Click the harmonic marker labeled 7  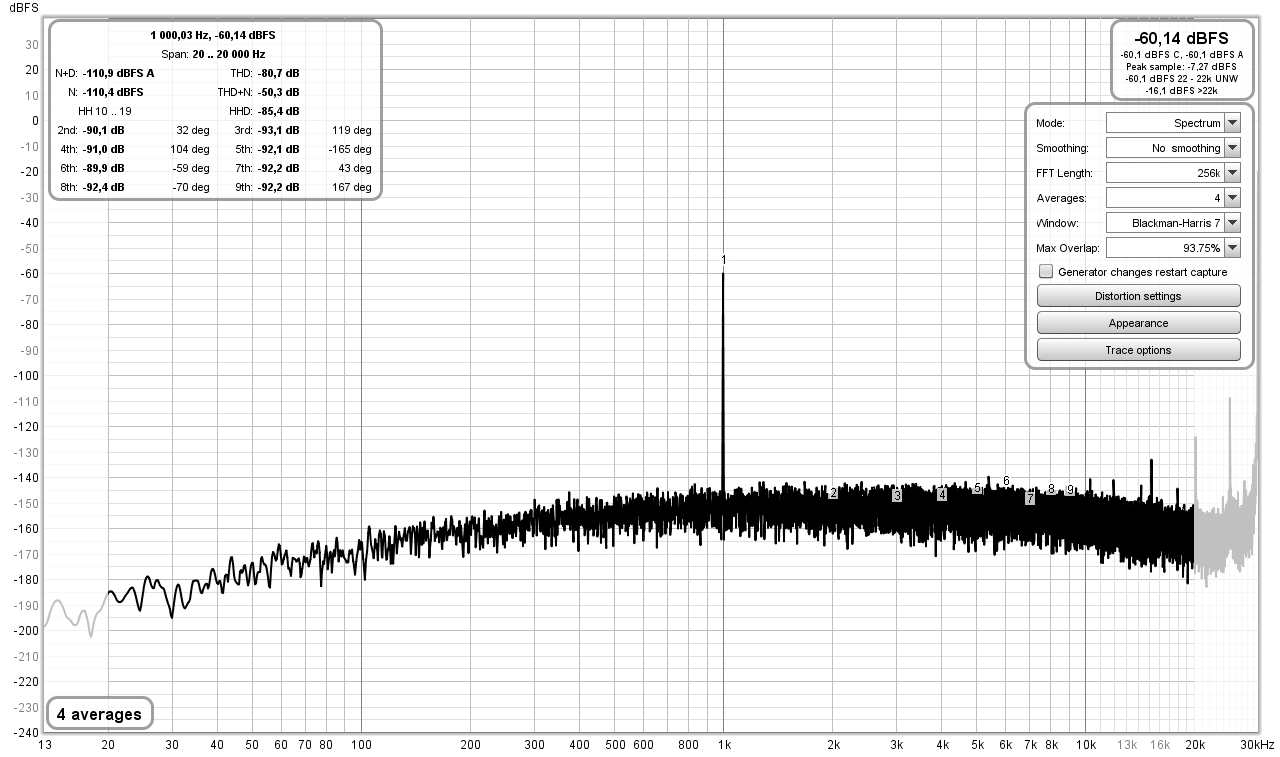(x=1030, y=498)
